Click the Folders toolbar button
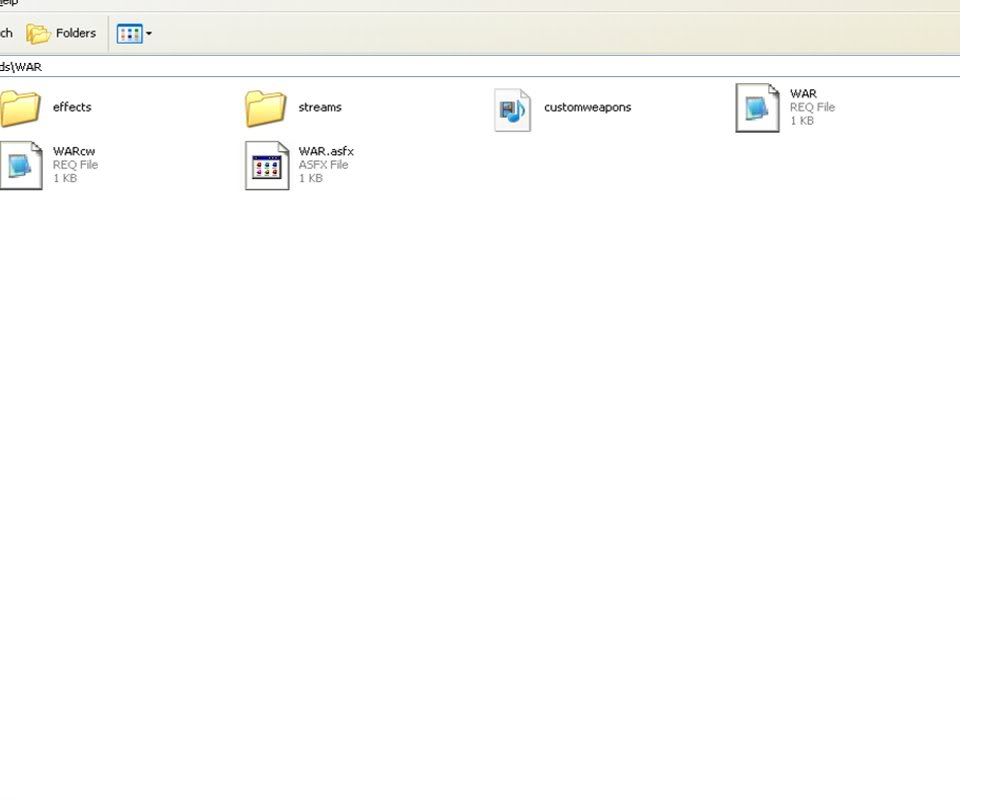1000x800 pixels. point(61,33)
